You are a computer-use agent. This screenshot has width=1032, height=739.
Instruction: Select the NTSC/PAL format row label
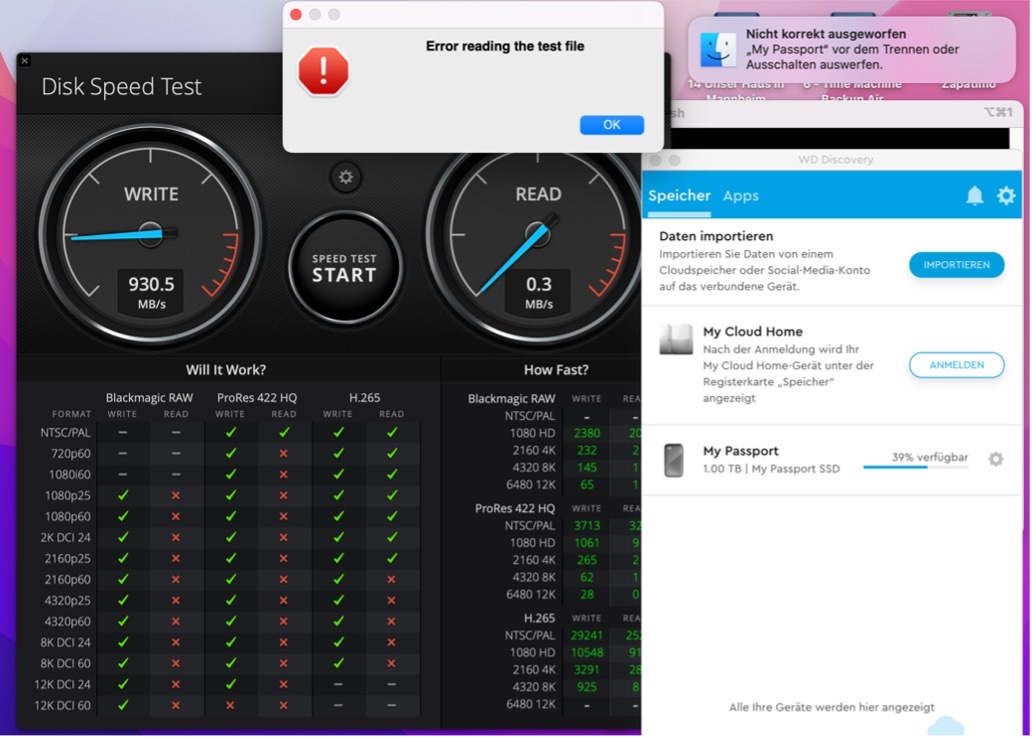pyautogui.click(x=65, y=432)
